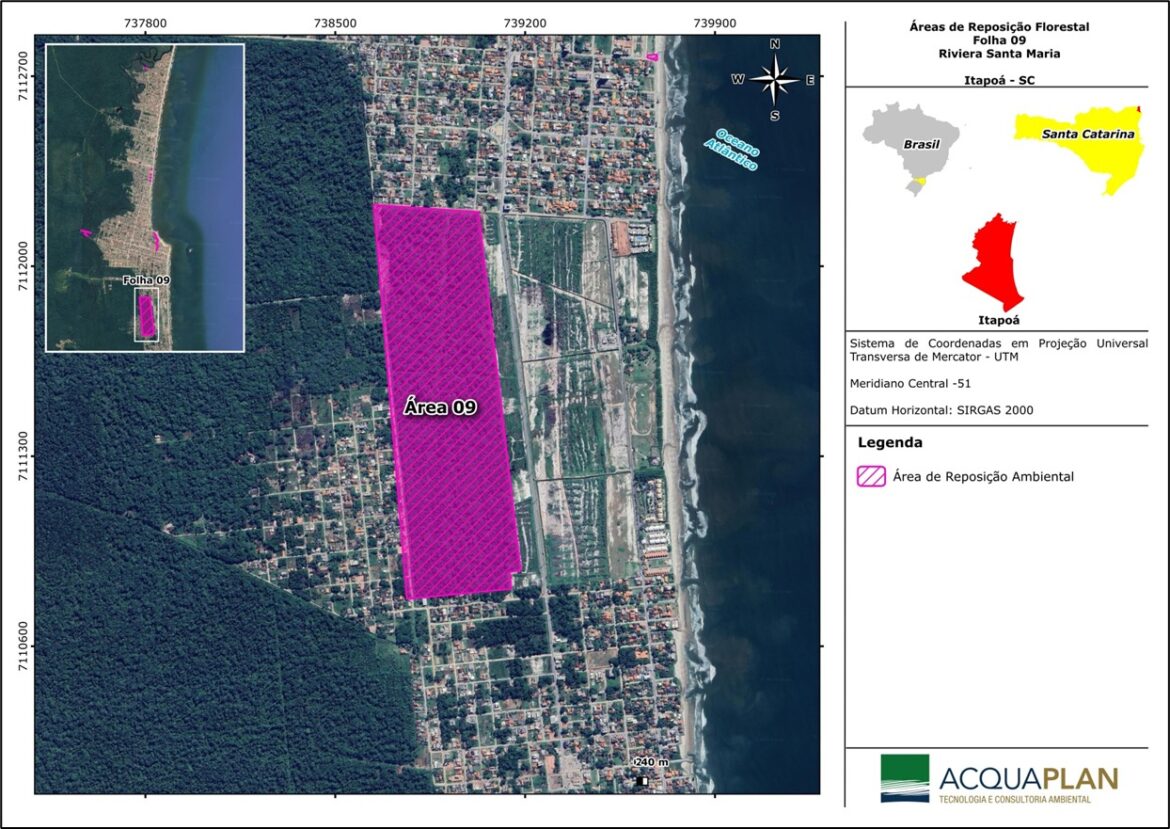The width and height of the screenshot is (1170, 829).
Task: Click the ACQUAPLAN company name text
Action: tap(1029, 778)
